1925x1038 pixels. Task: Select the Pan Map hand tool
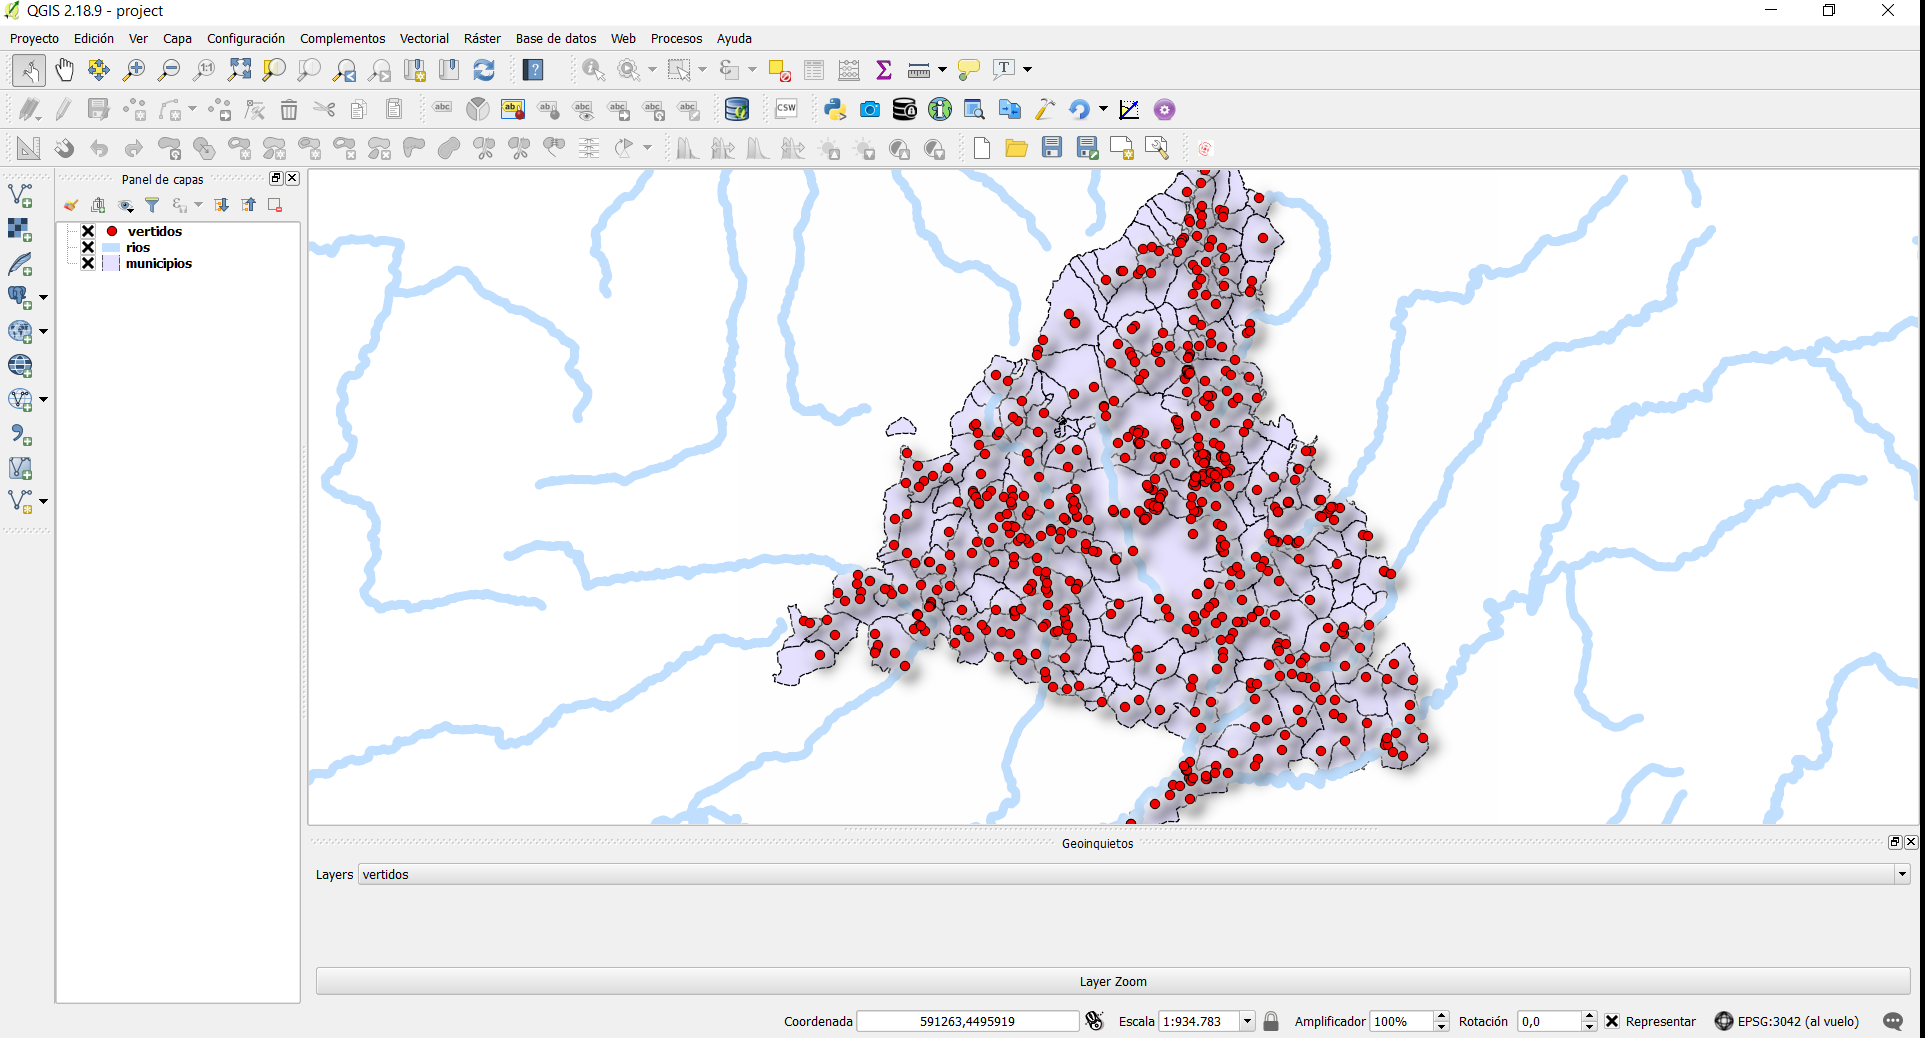(64, 69)
